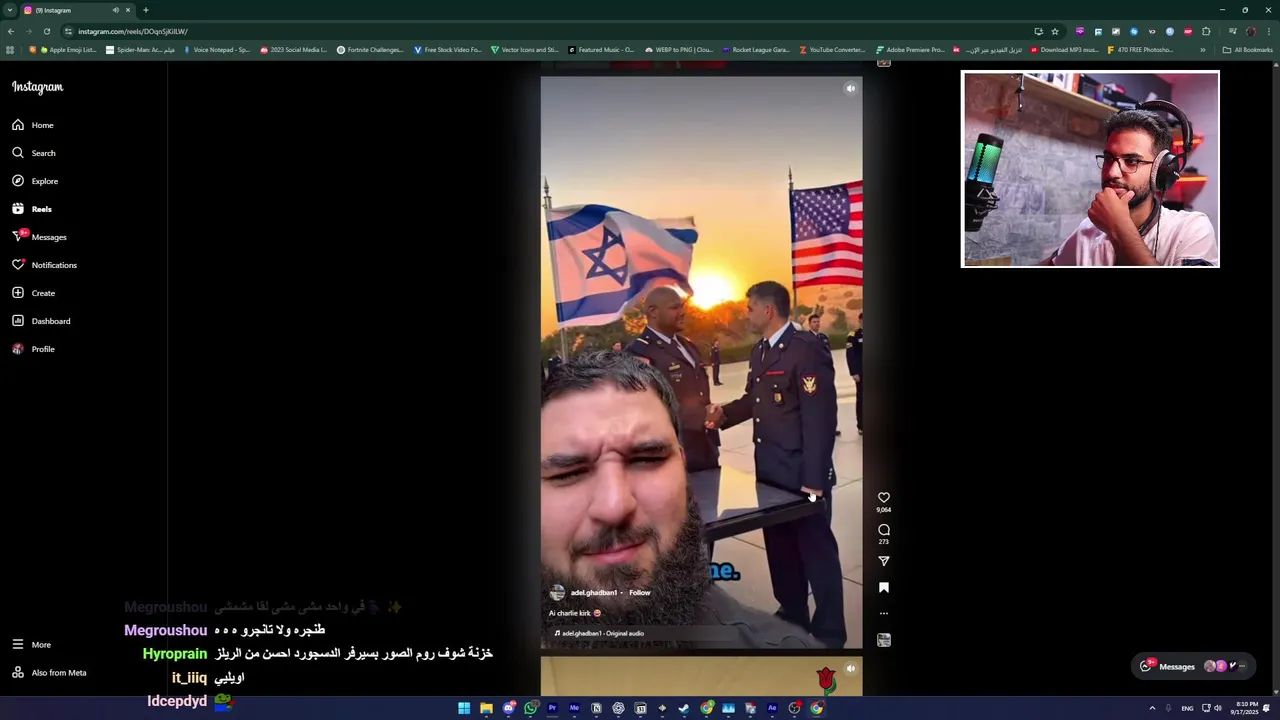This screenshot has height=720, width=1280.
Task: Open Steam from taskbar
Action: [x=684, y=708]
